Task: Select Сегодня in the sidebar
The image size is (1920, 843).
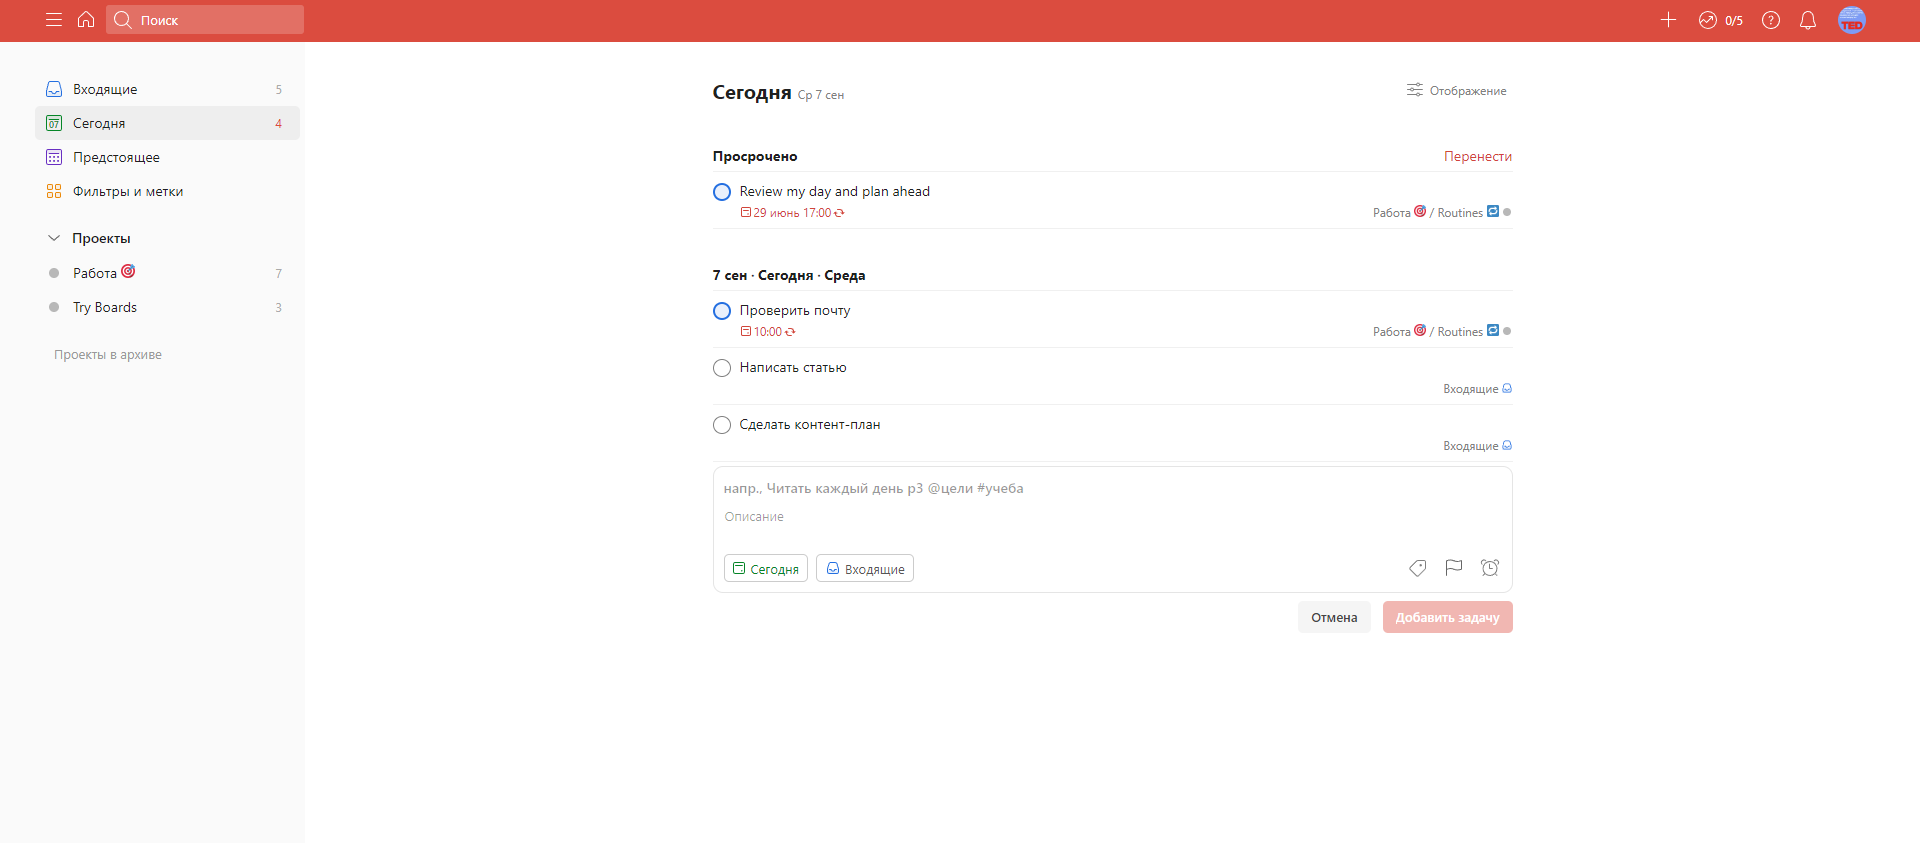Action: click(167, 123)
